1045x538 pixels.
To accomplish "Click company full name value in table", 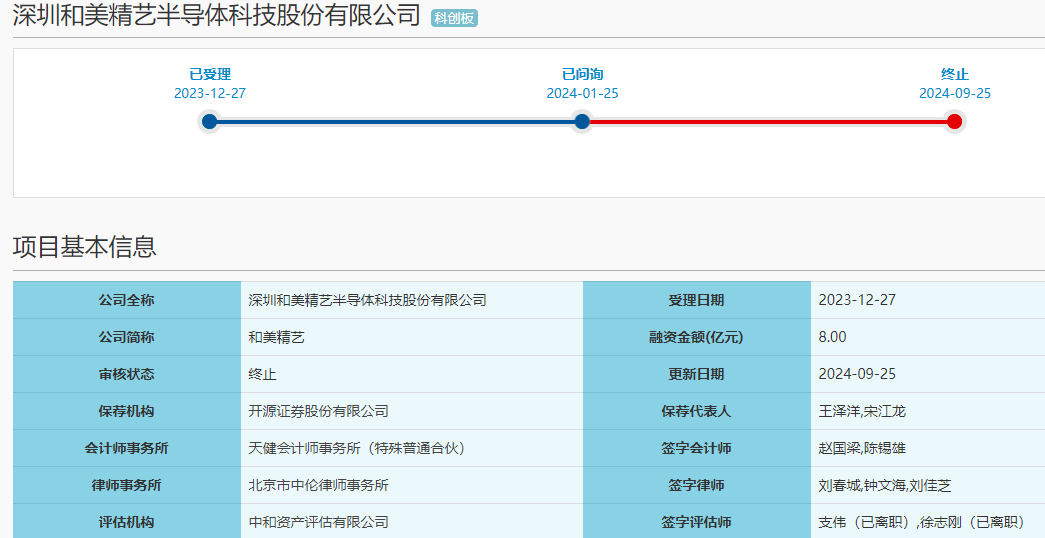I will [412, 300].
